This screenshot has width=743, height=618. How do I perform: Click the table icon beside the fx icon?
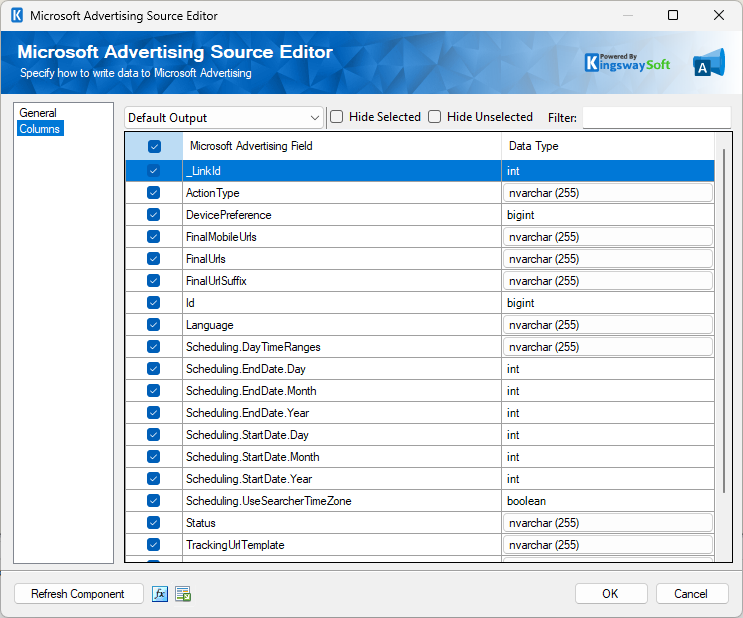(x=183, y=594)
